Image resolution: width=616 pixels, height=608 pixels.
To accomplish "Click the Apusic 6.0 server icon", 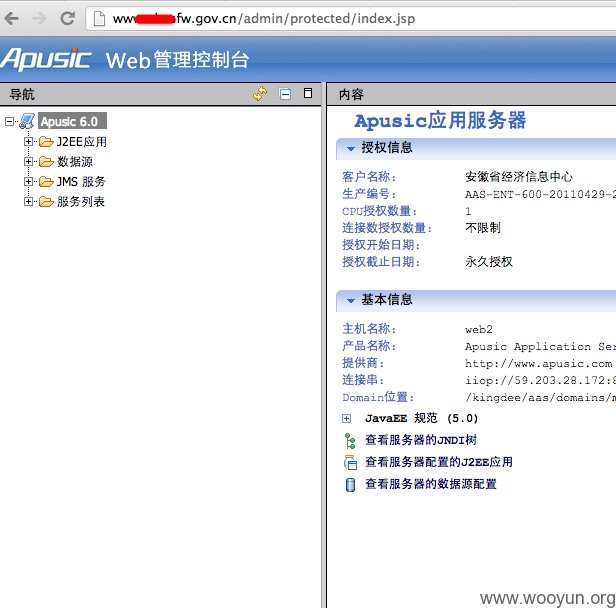I will (27, 121).
